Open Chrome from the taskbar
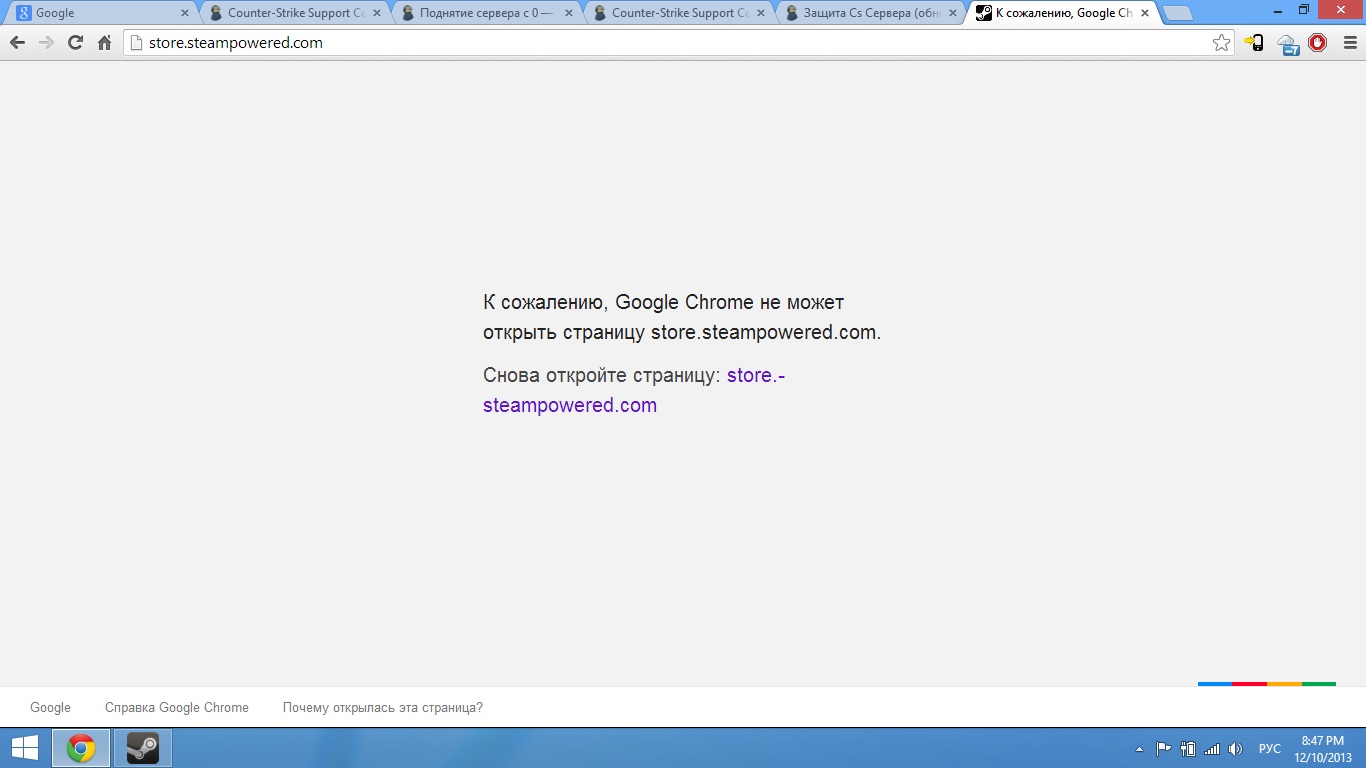Screen dimensions: 1366x768 point(81,748)
